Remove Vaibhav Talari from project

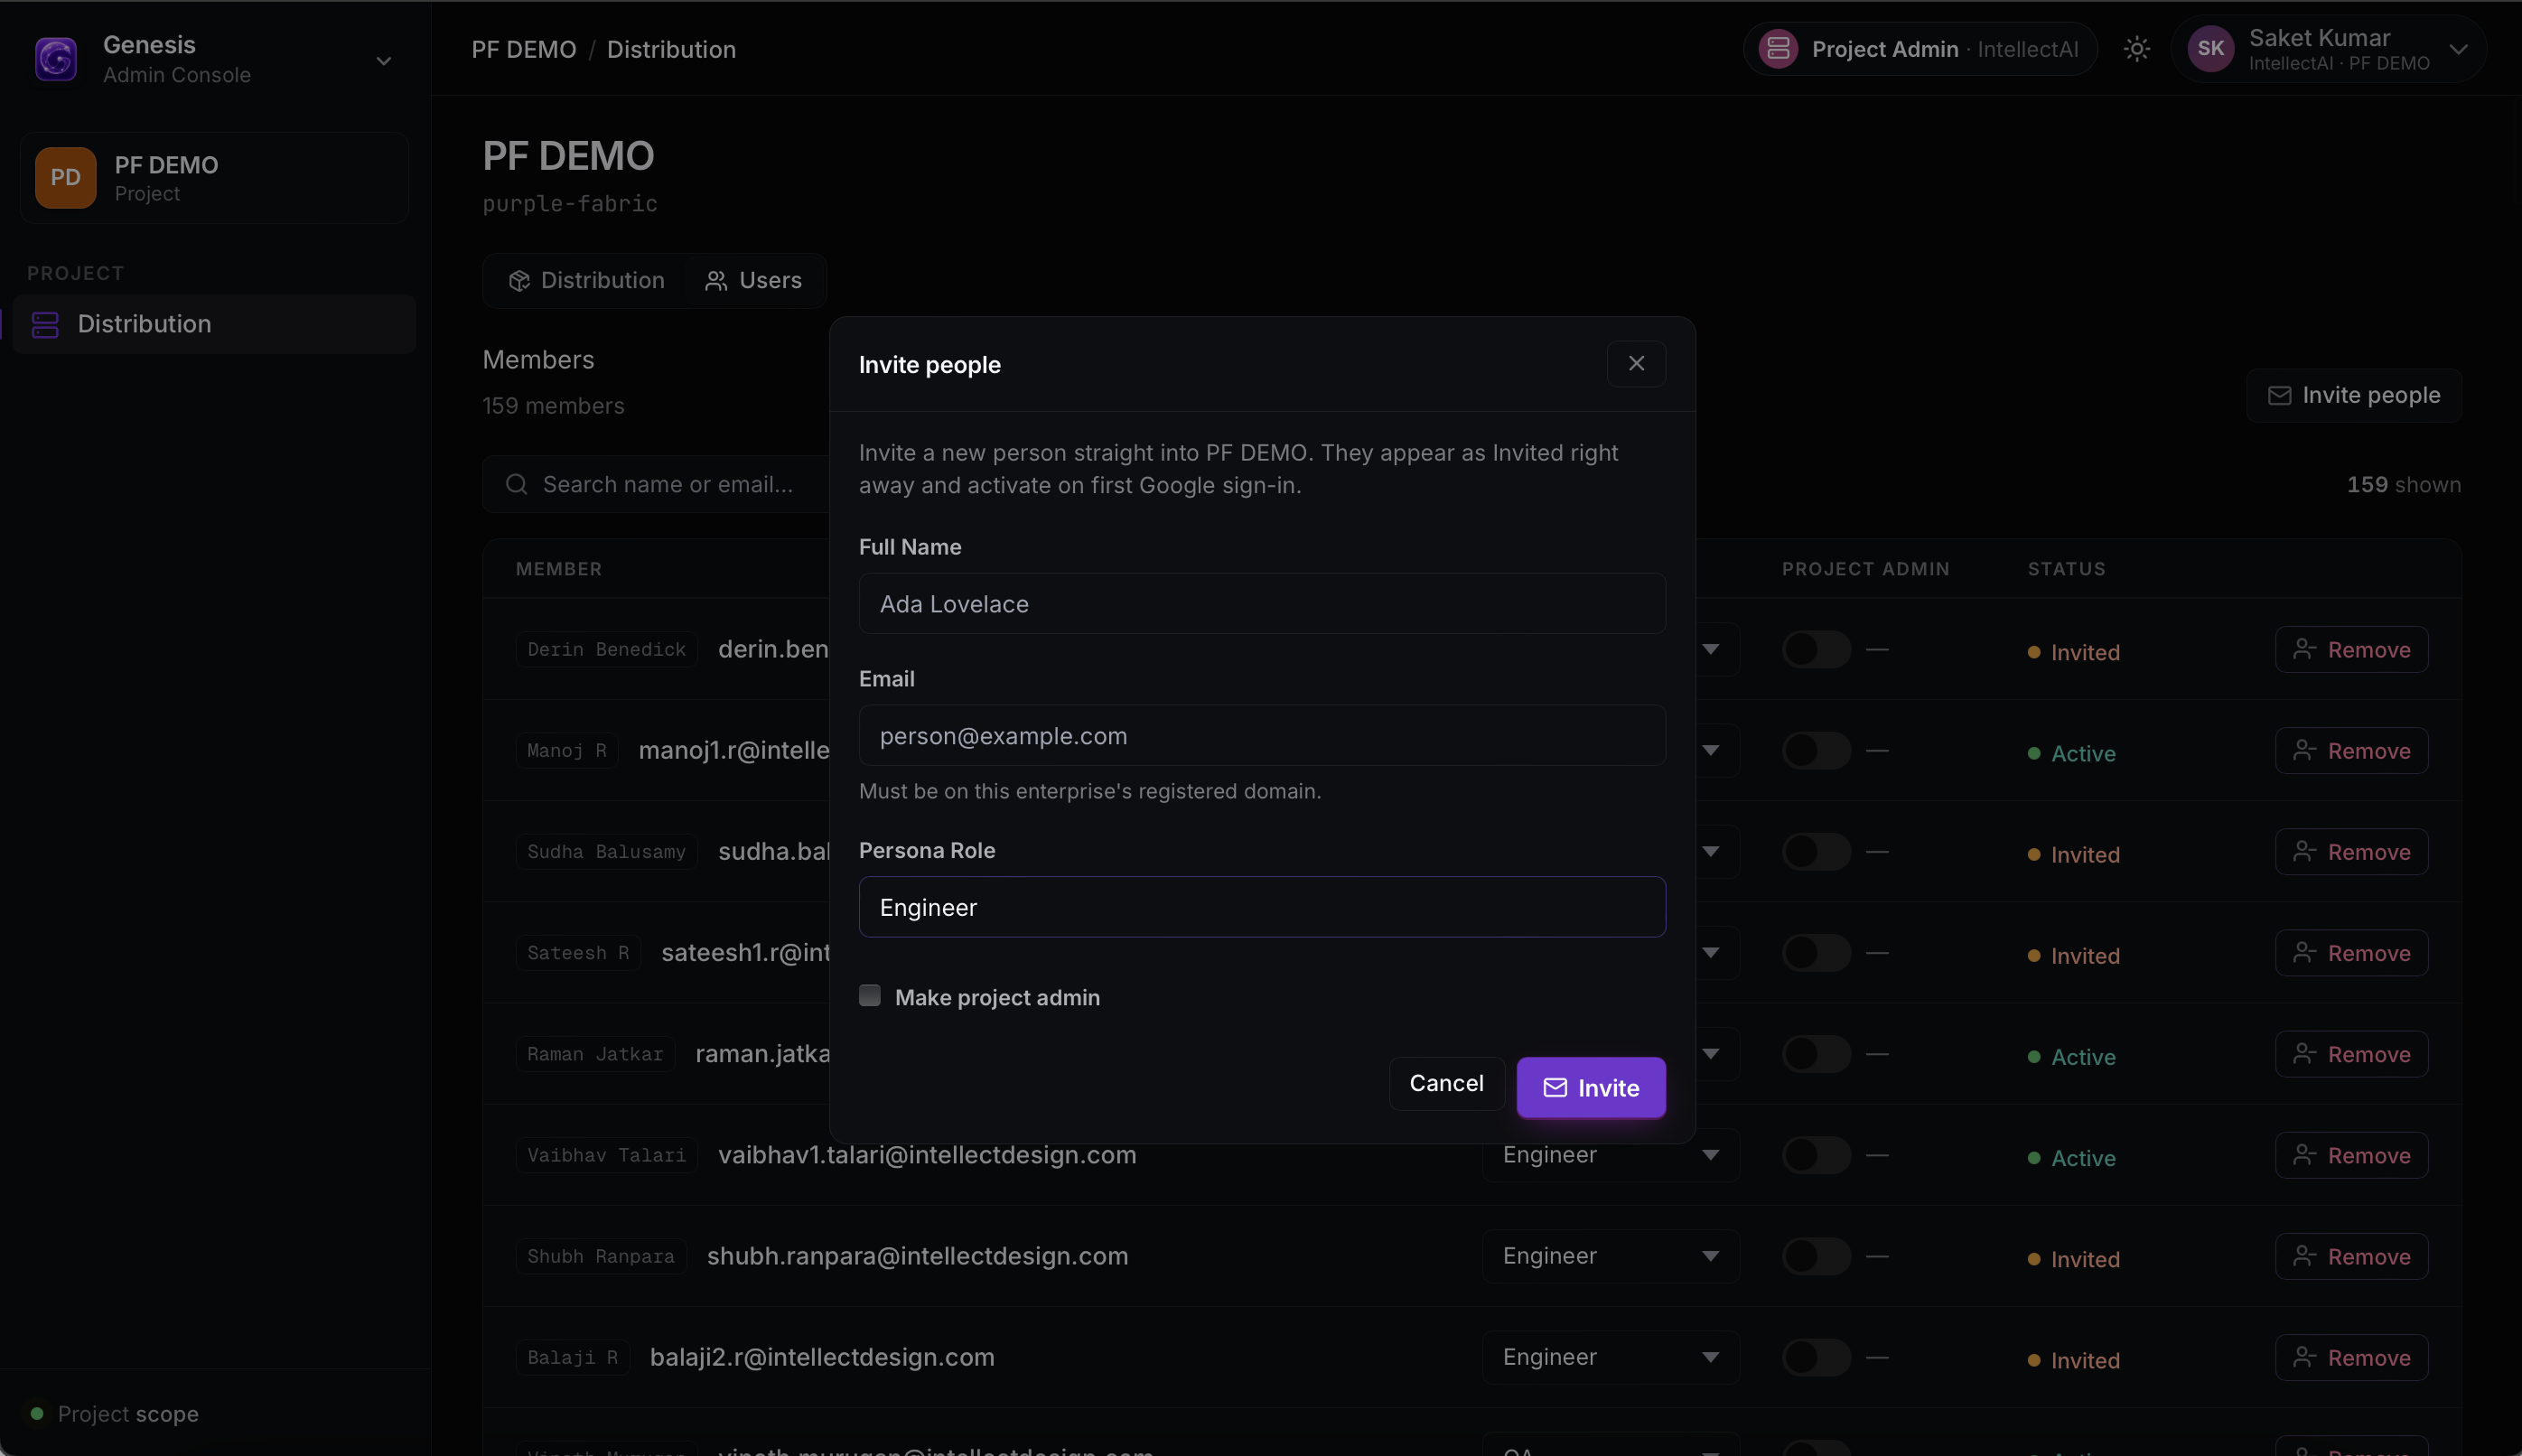tap(2352, 1155)
